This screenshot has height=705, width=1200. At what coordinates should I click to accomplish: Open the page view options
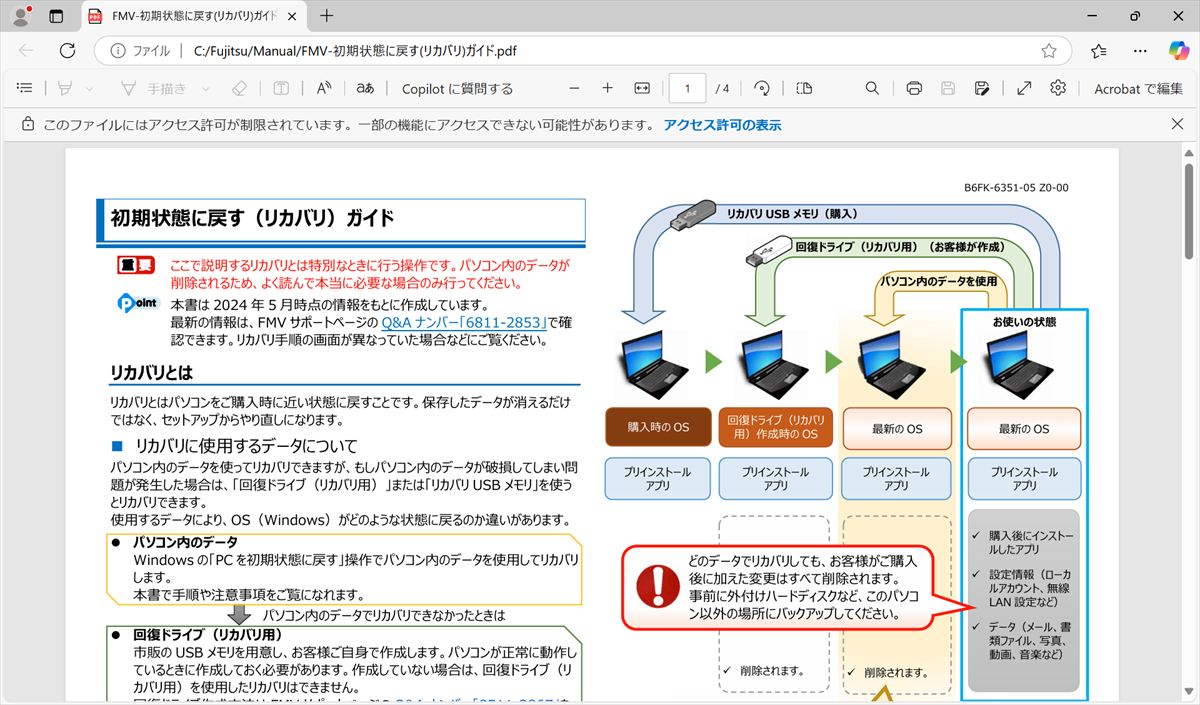804,88
